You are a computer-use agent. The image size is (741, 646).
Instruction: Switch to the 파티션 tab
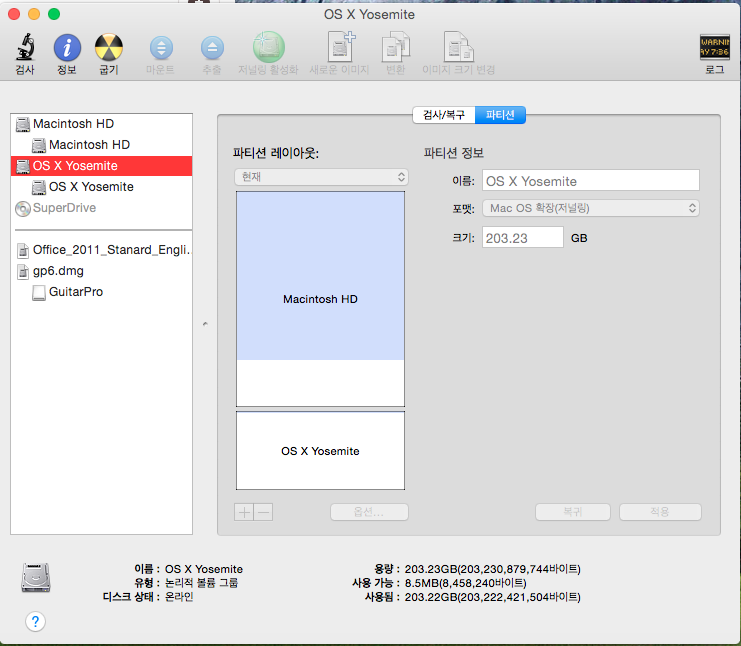coord(500,115)
